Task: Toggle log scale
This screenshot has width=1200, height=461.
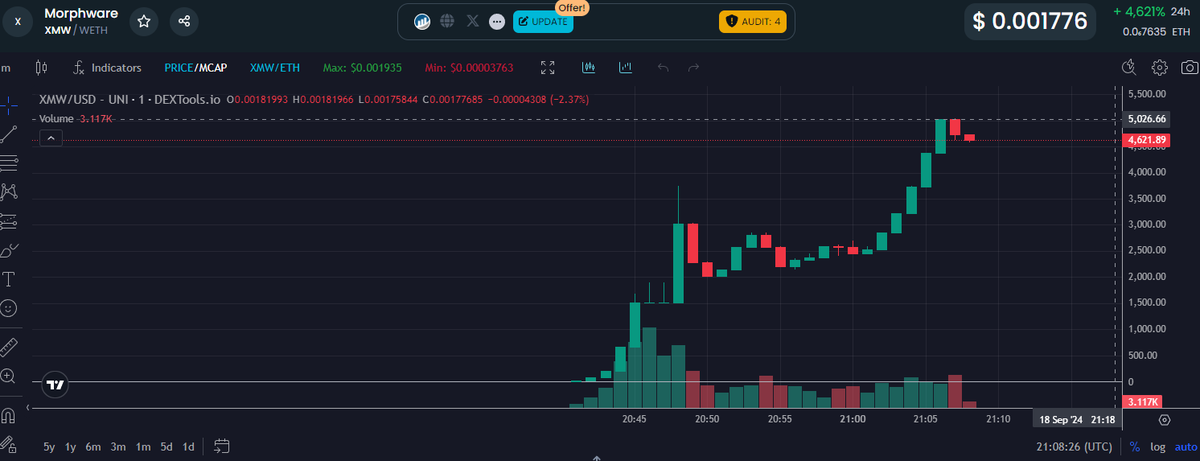Action: [1158, 446]
